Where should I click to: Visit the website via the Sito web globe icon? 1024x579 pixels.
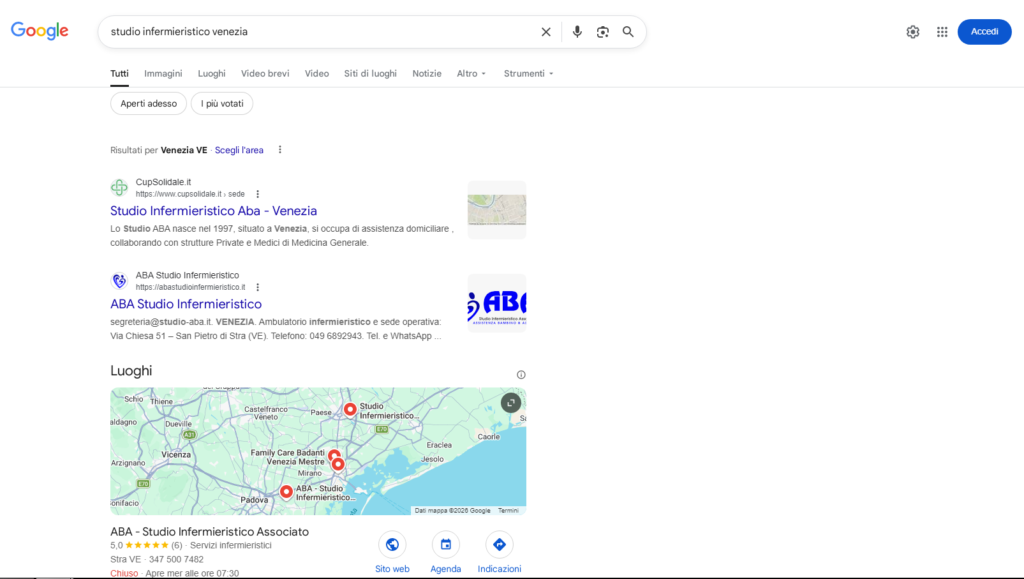(x=392, y=545)
